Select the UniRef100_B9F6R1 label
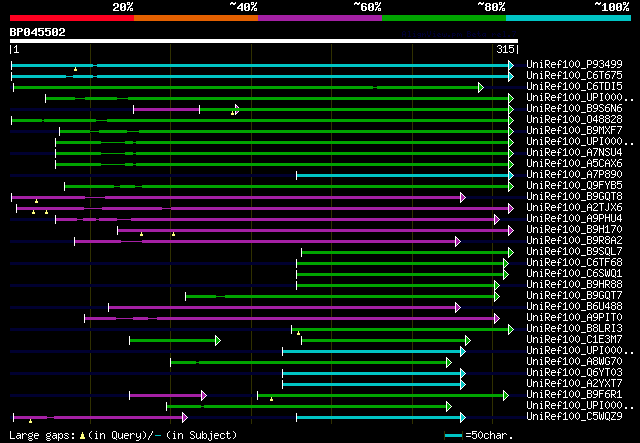 [x=574, y=395]
